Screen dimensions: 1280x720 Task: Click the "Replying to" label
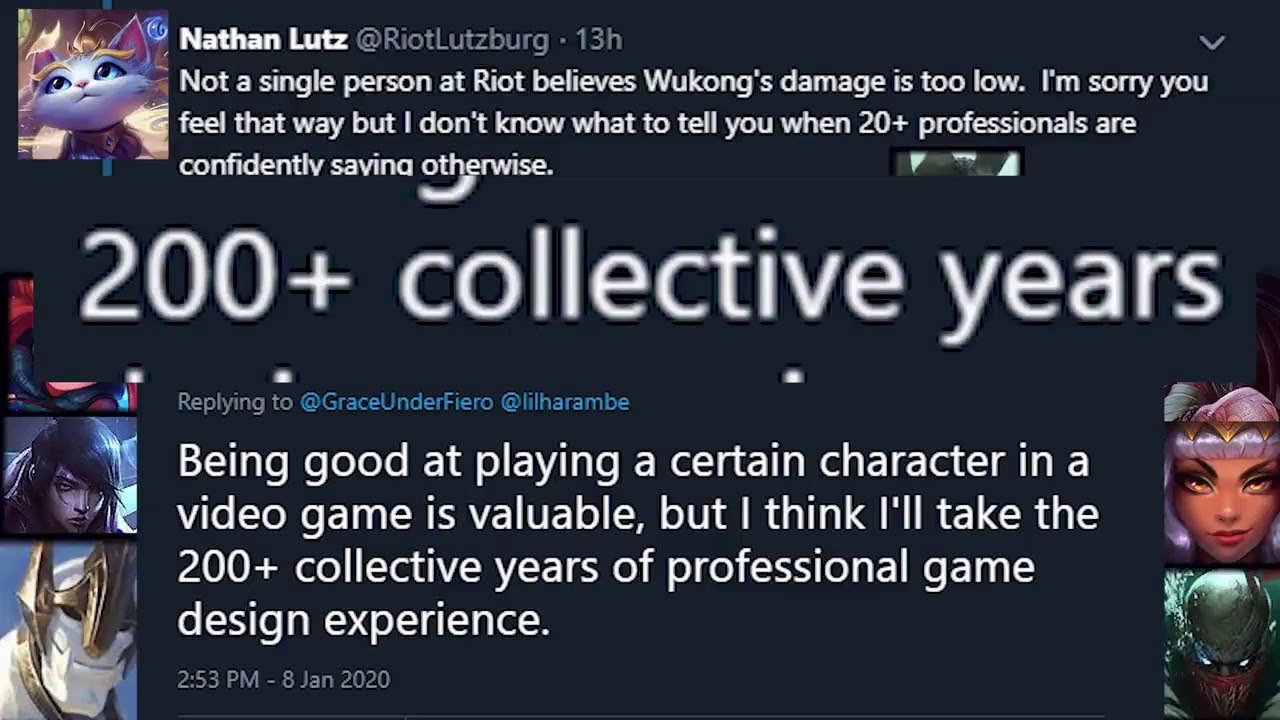pos(234,402)
